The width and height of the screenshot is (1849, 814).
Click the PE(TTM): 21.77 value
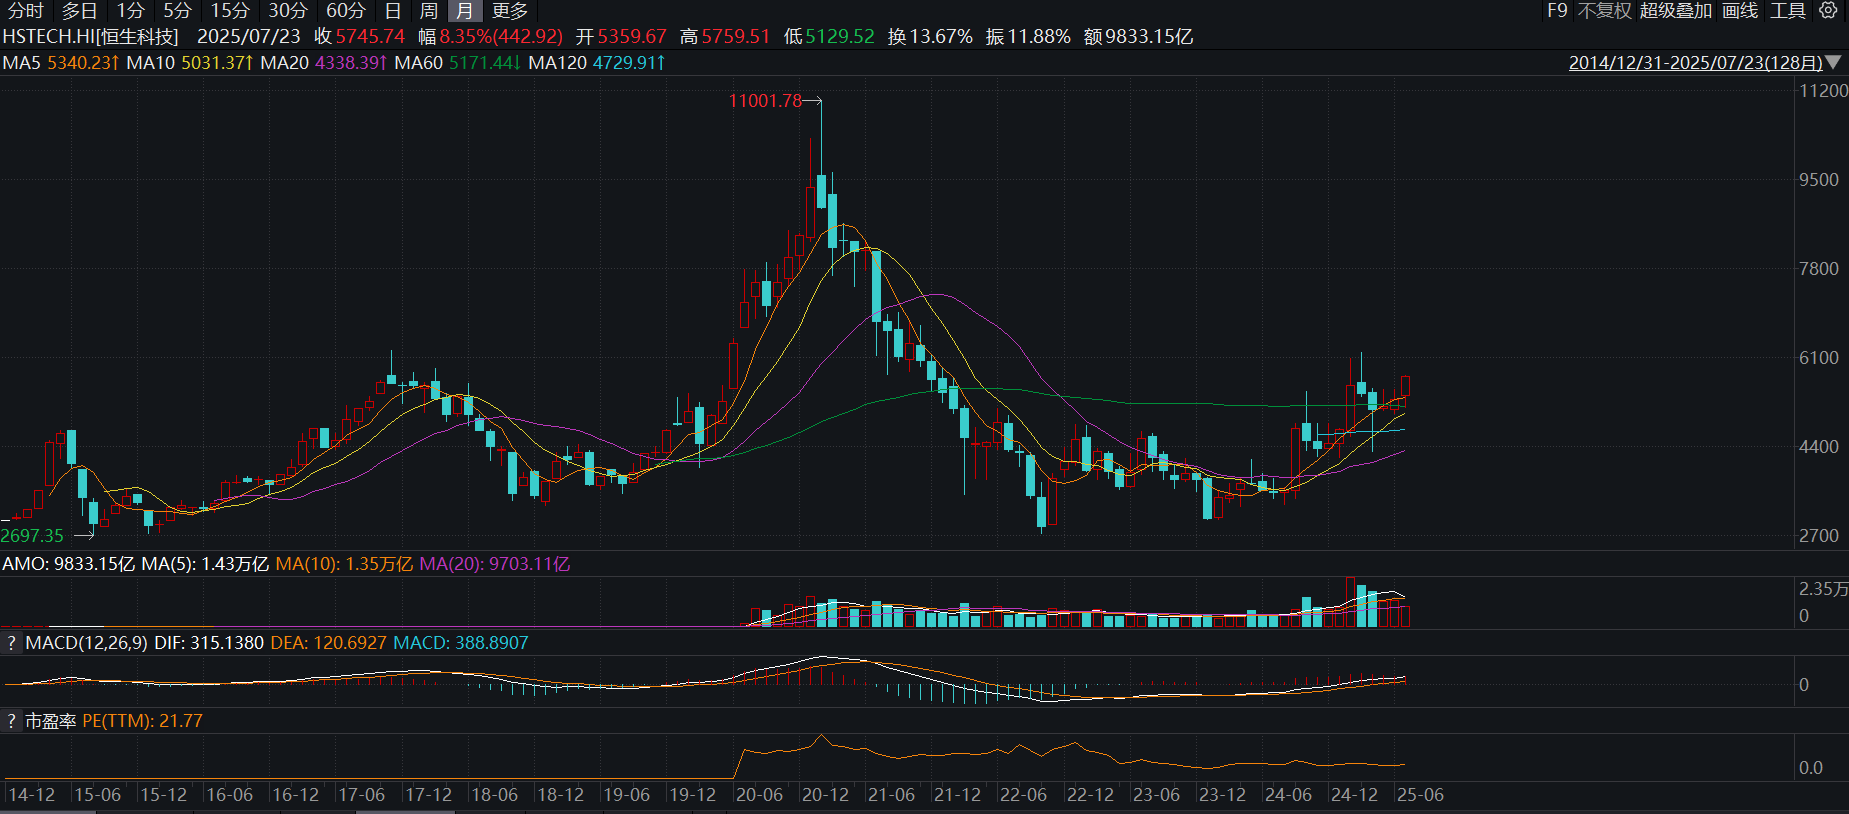[x=142, y=721]
